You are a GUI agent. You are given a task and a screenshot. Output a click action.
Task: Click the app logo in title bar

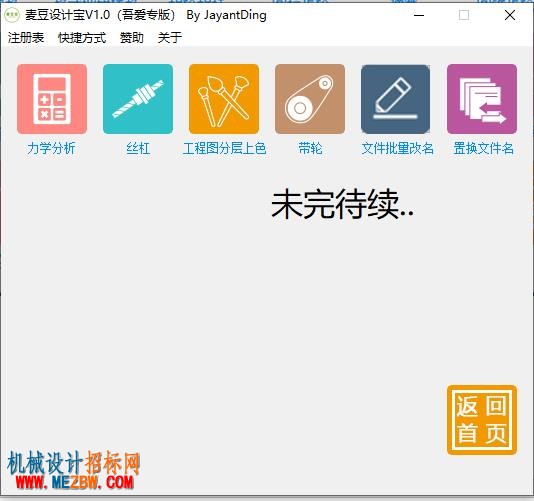(12, 15)
